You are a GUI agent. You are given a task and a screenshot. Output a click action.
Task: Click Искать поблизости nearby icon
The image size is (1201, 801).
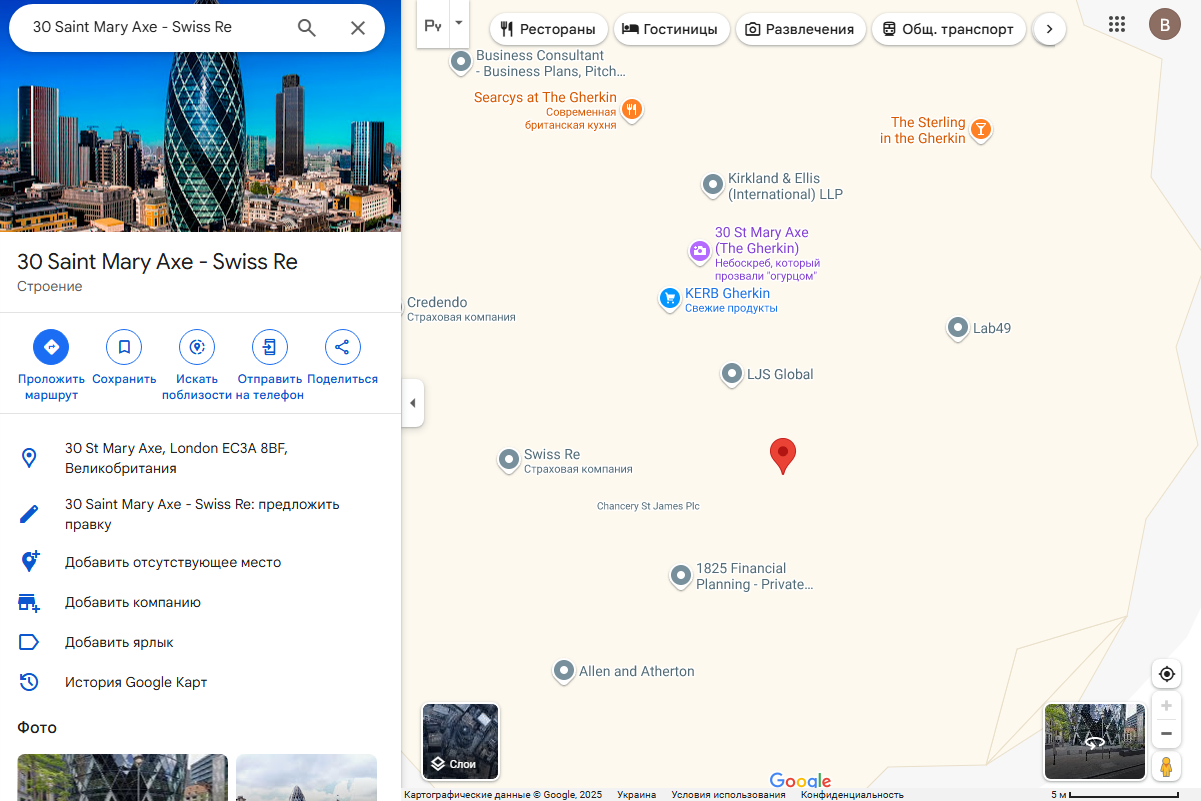(x=197, y=347)
